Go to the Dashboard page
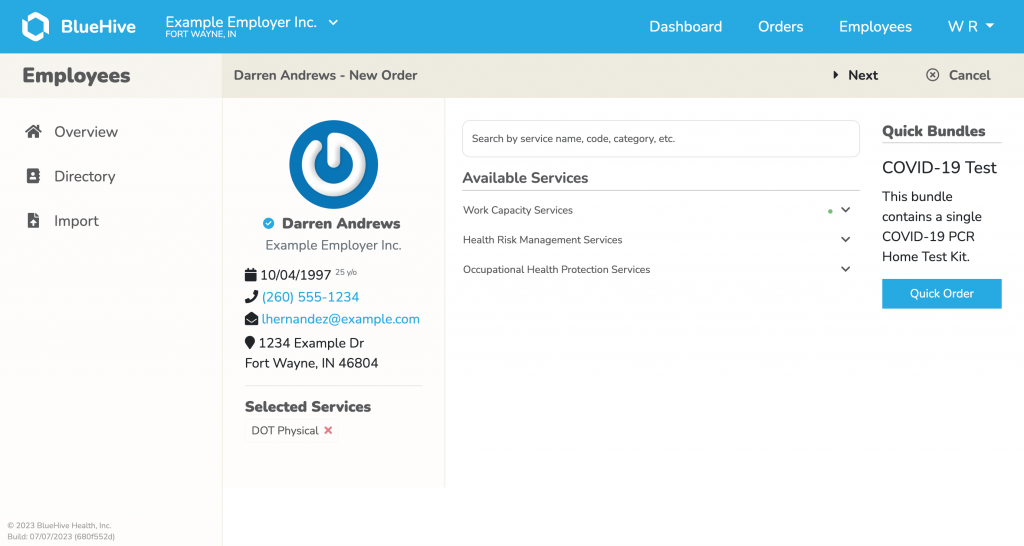Screen dimensions: 1024x546 click(685, 27)
